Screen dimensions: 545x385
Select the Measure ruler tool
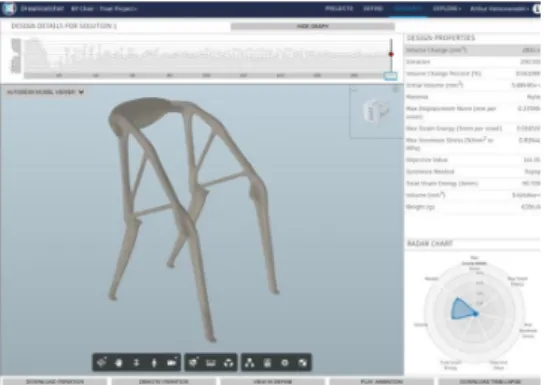click(x=211, y=363)
